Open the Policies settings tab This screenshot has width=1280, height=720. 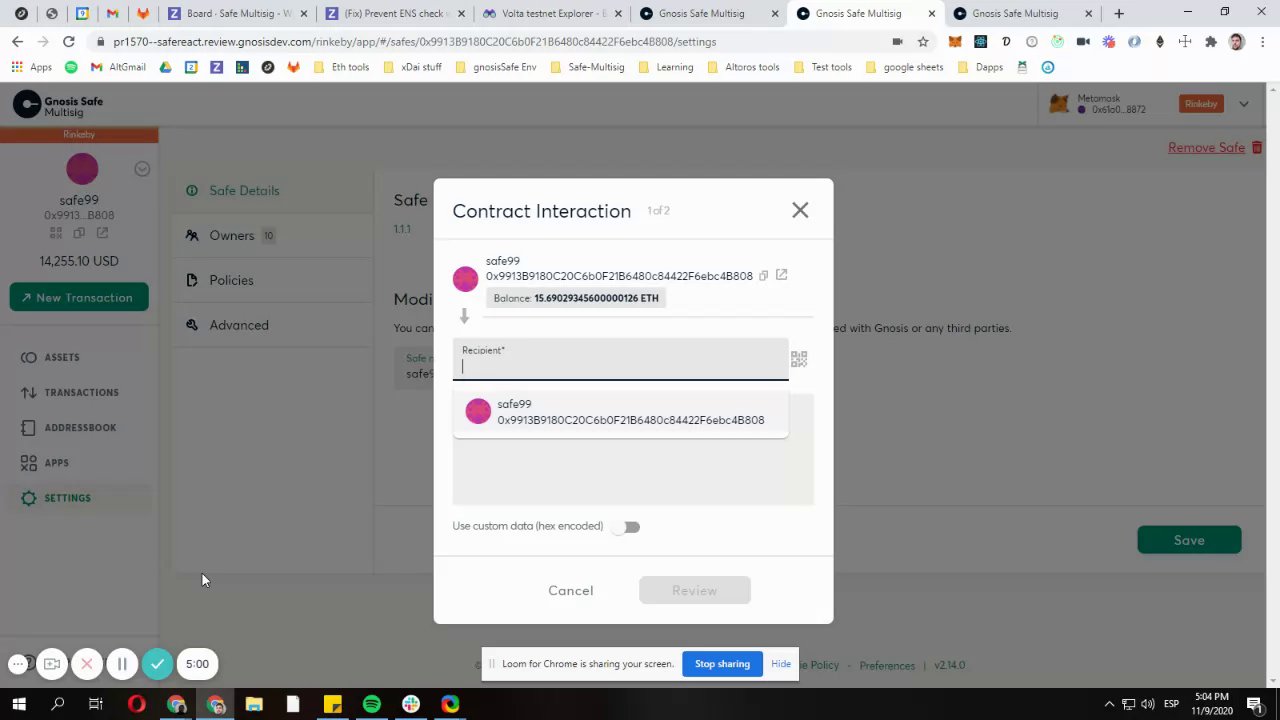pos(272,281)
